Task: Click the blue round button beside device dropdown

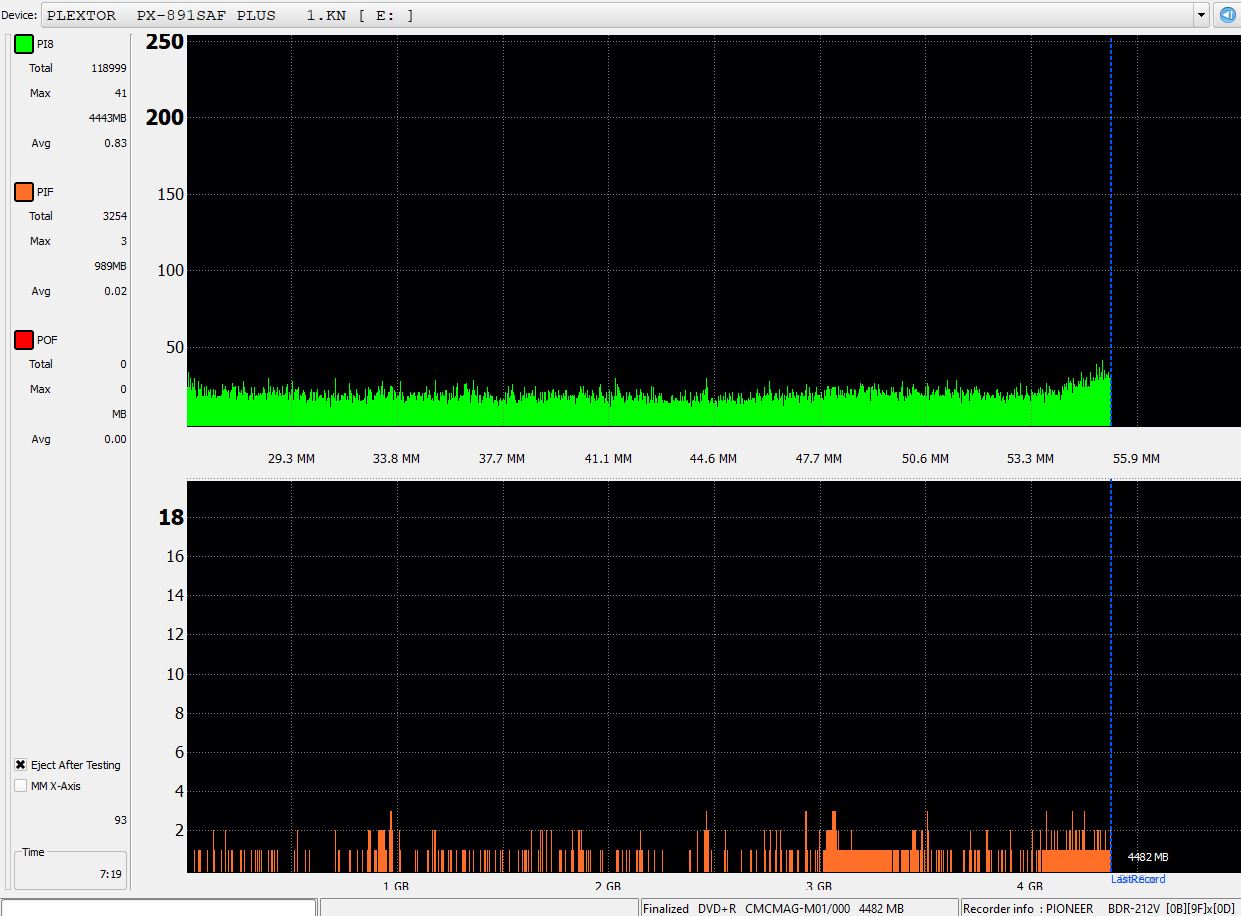Action: coord(1226,15)
